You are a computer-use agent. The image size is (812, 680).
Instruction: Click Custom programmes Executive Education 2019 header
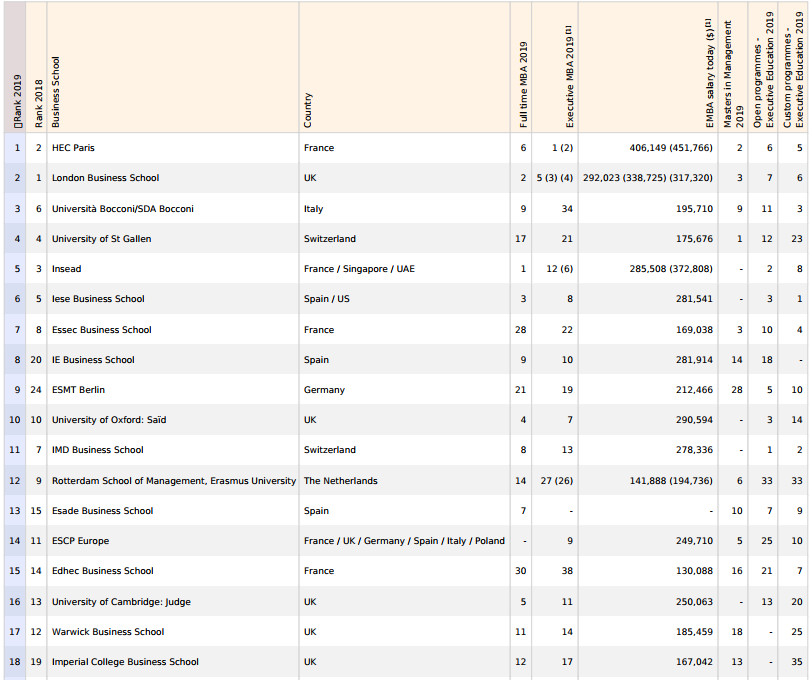coord(793,67)
